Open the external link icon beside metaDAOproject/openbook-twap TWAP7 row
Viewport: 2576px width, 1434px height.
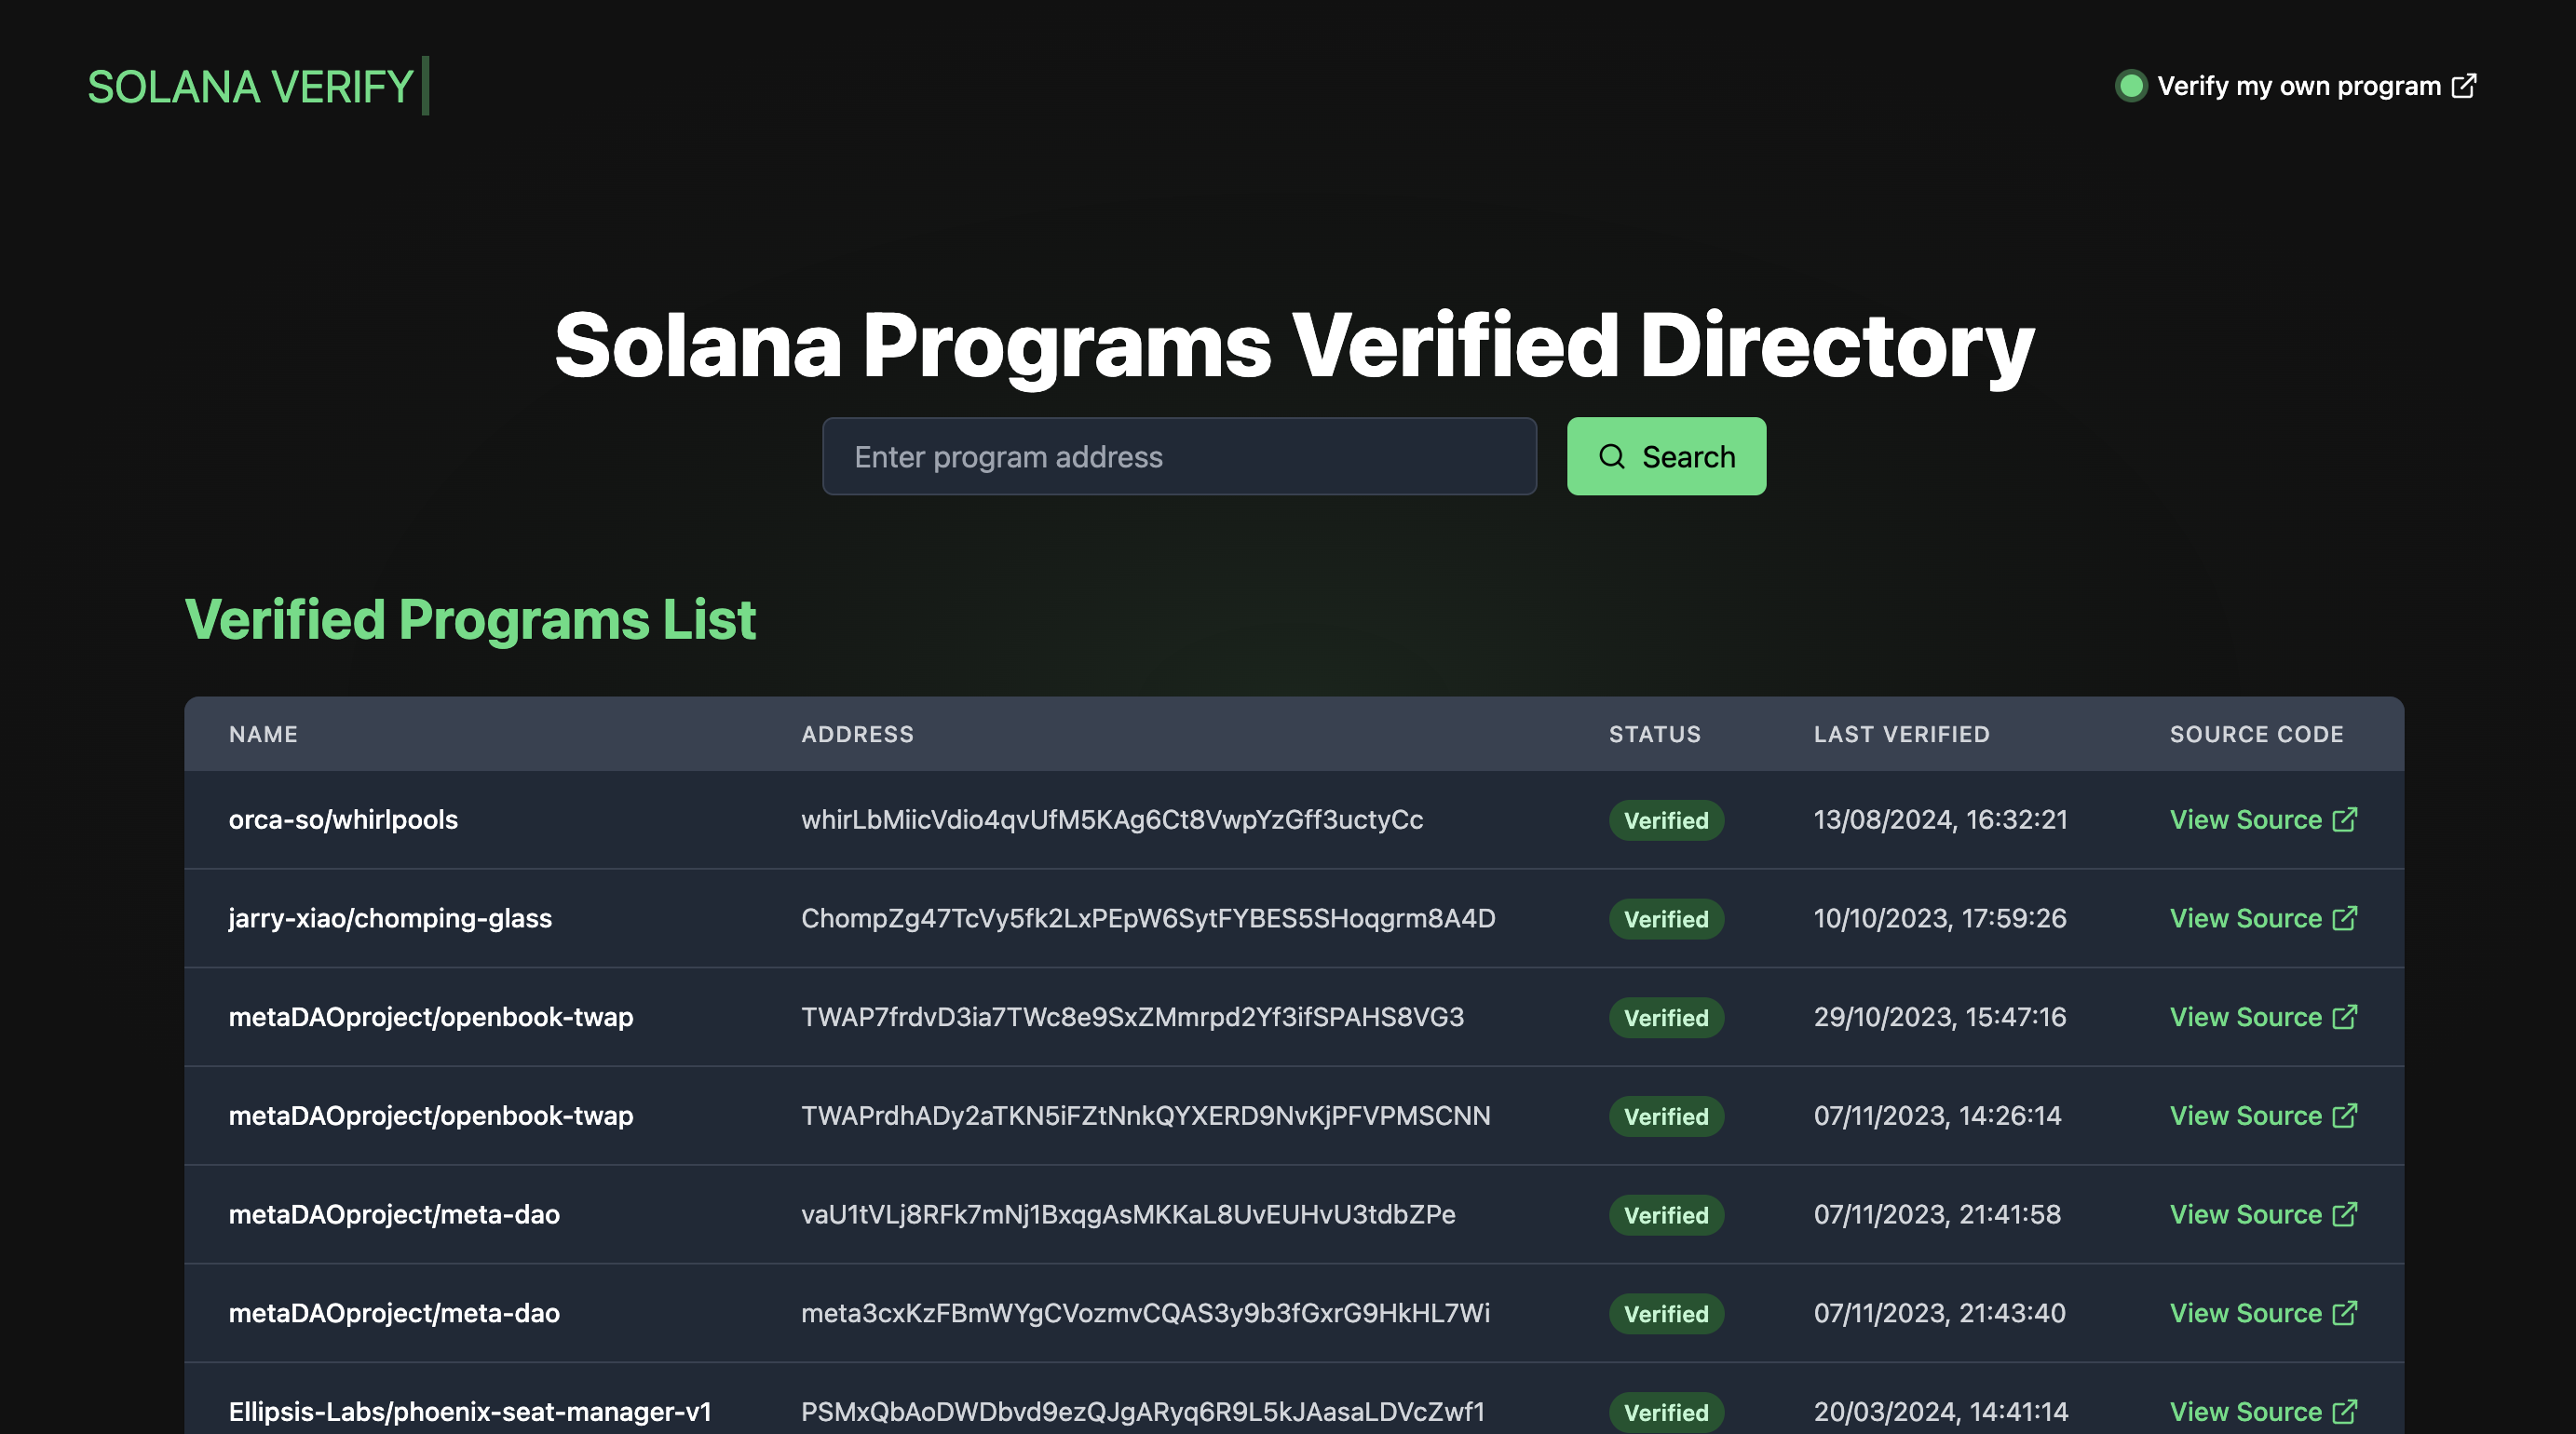pyautogui.click(x=2345, y=1017)
